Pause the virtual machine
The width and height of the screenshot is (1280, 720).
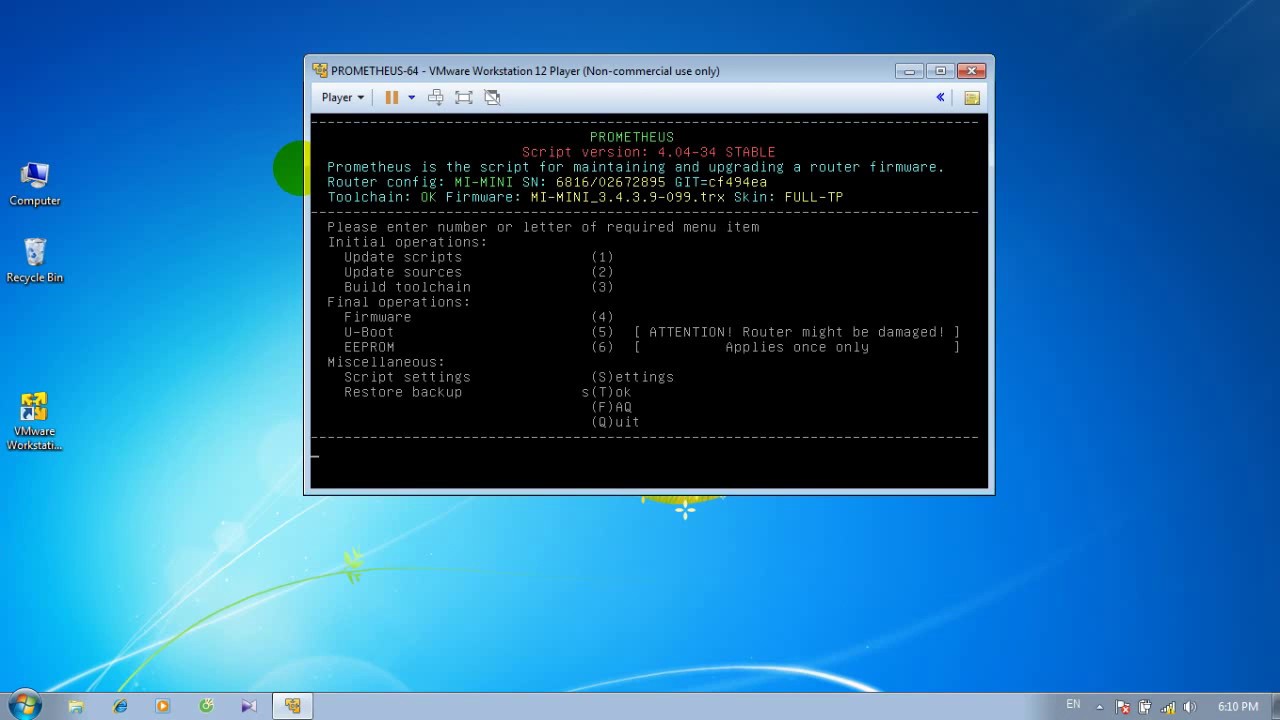391,97
